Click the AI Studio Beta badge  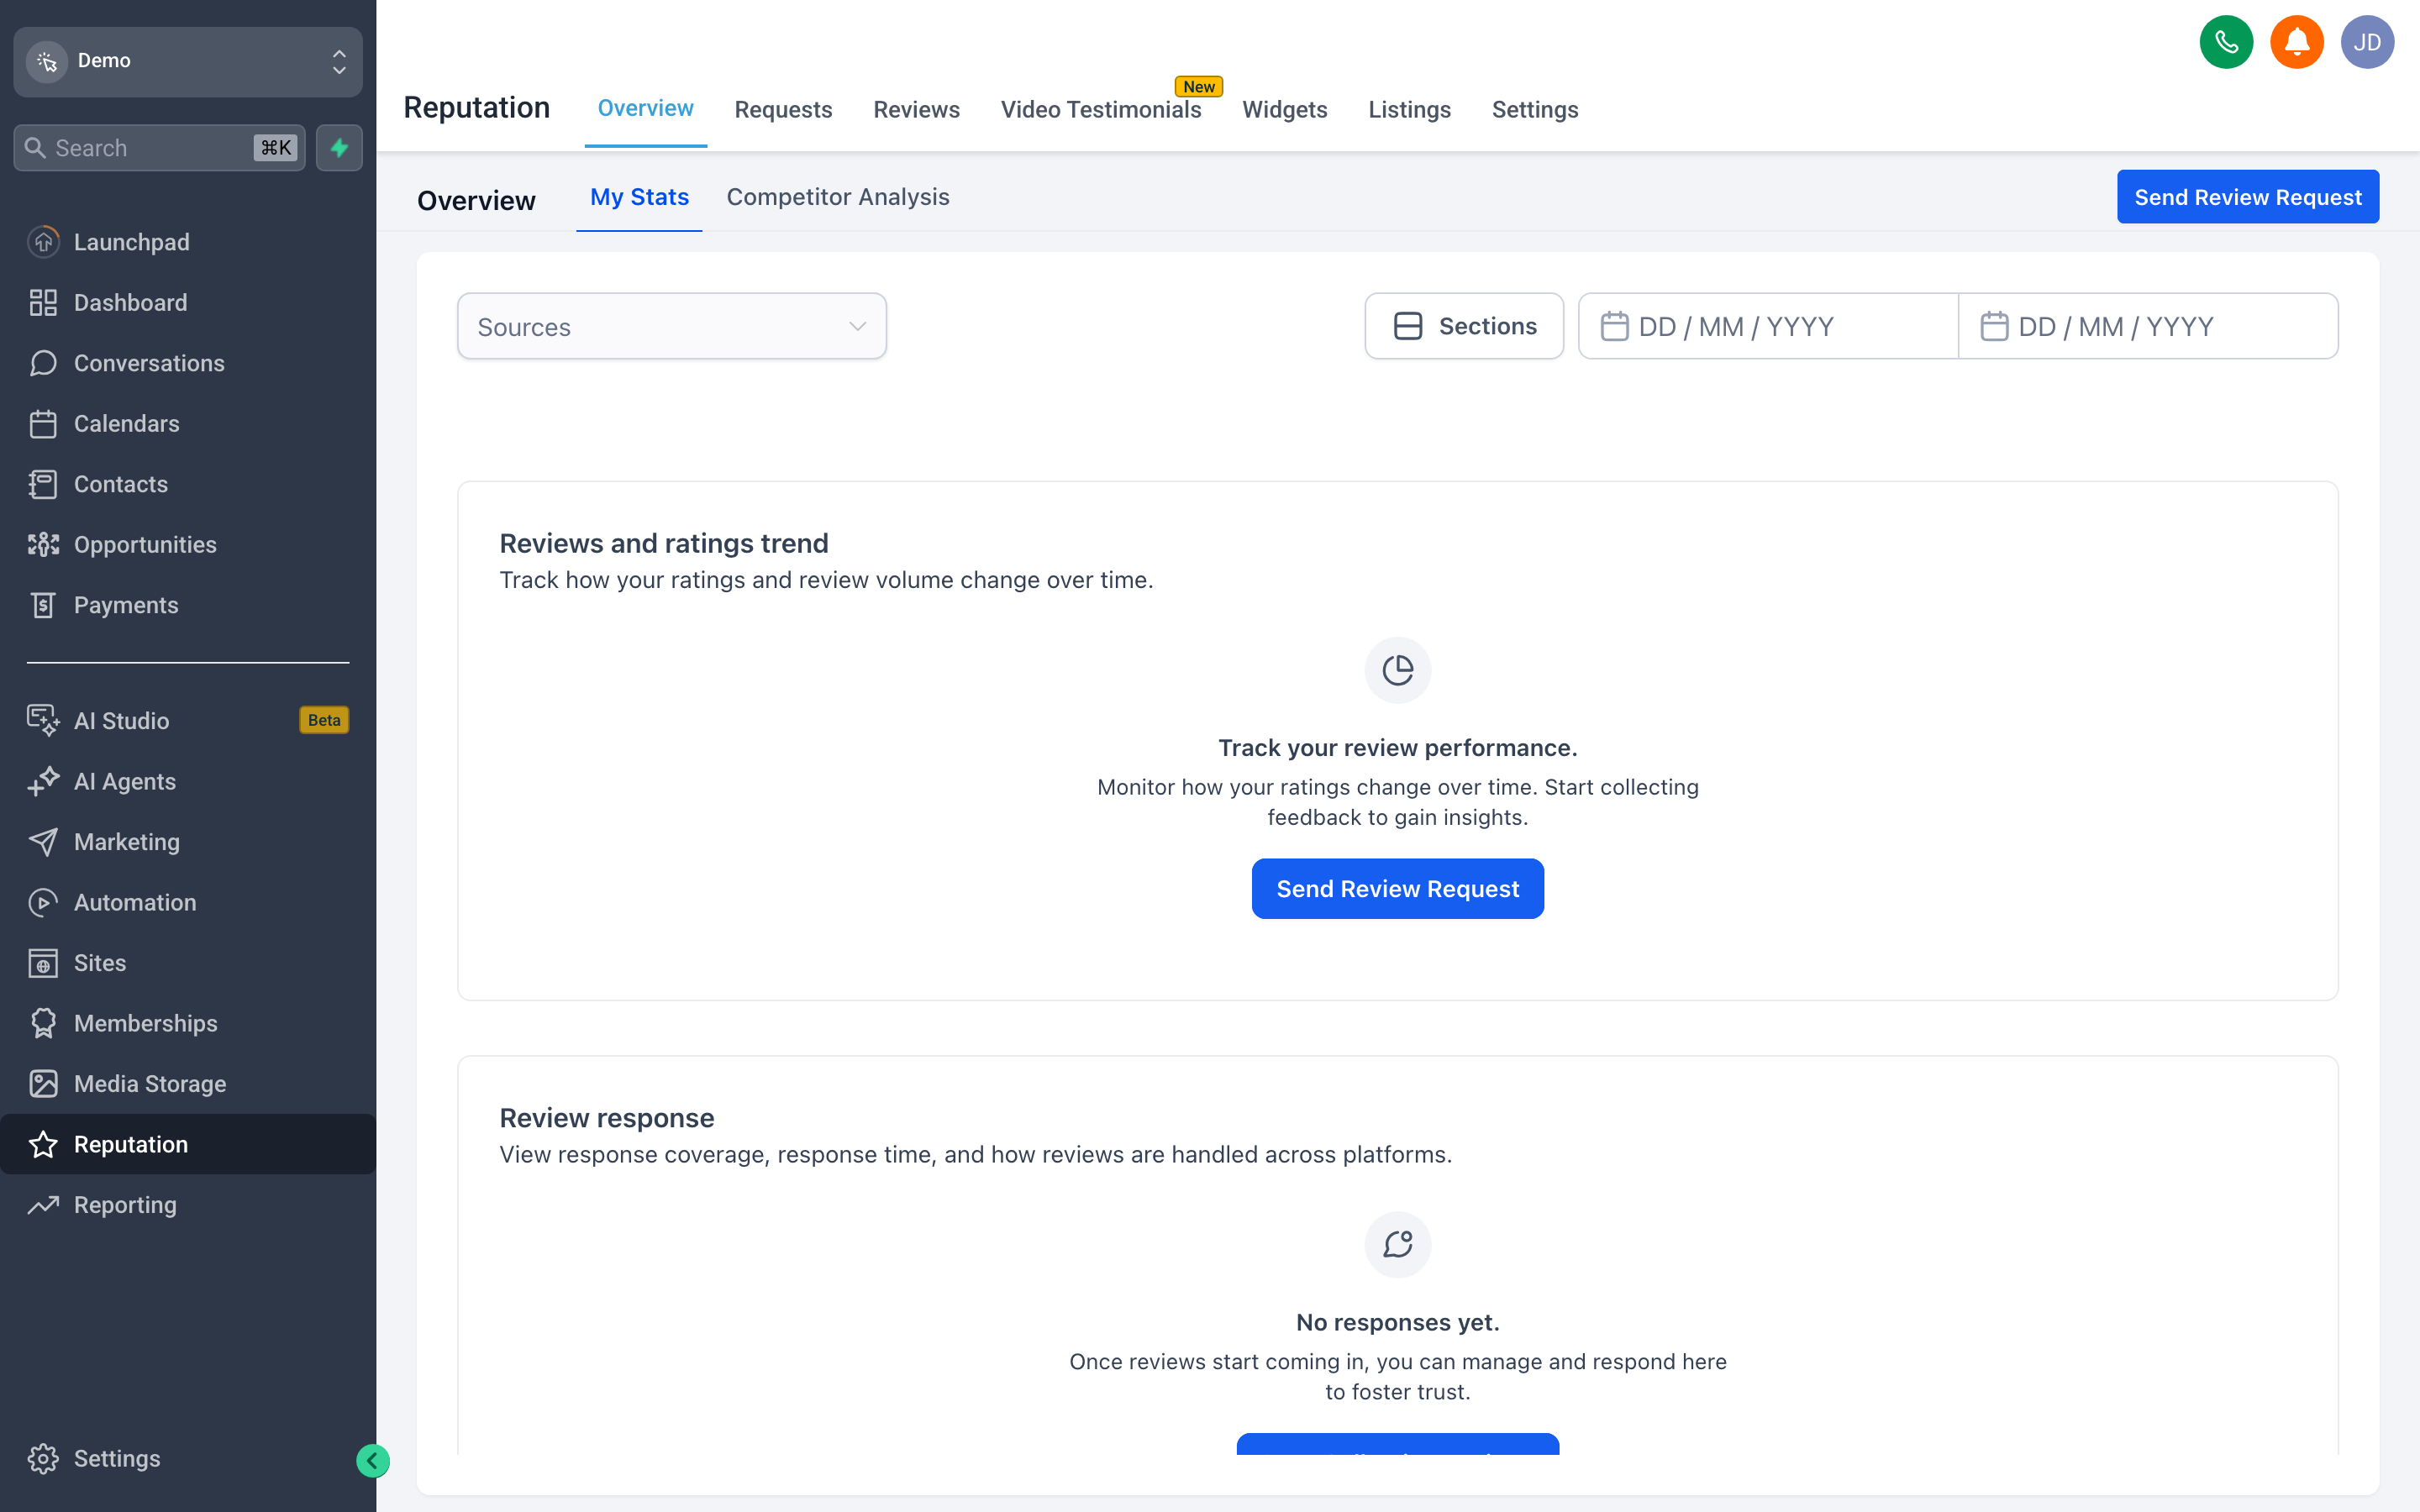pyautogui.click(x=324, y=720)
